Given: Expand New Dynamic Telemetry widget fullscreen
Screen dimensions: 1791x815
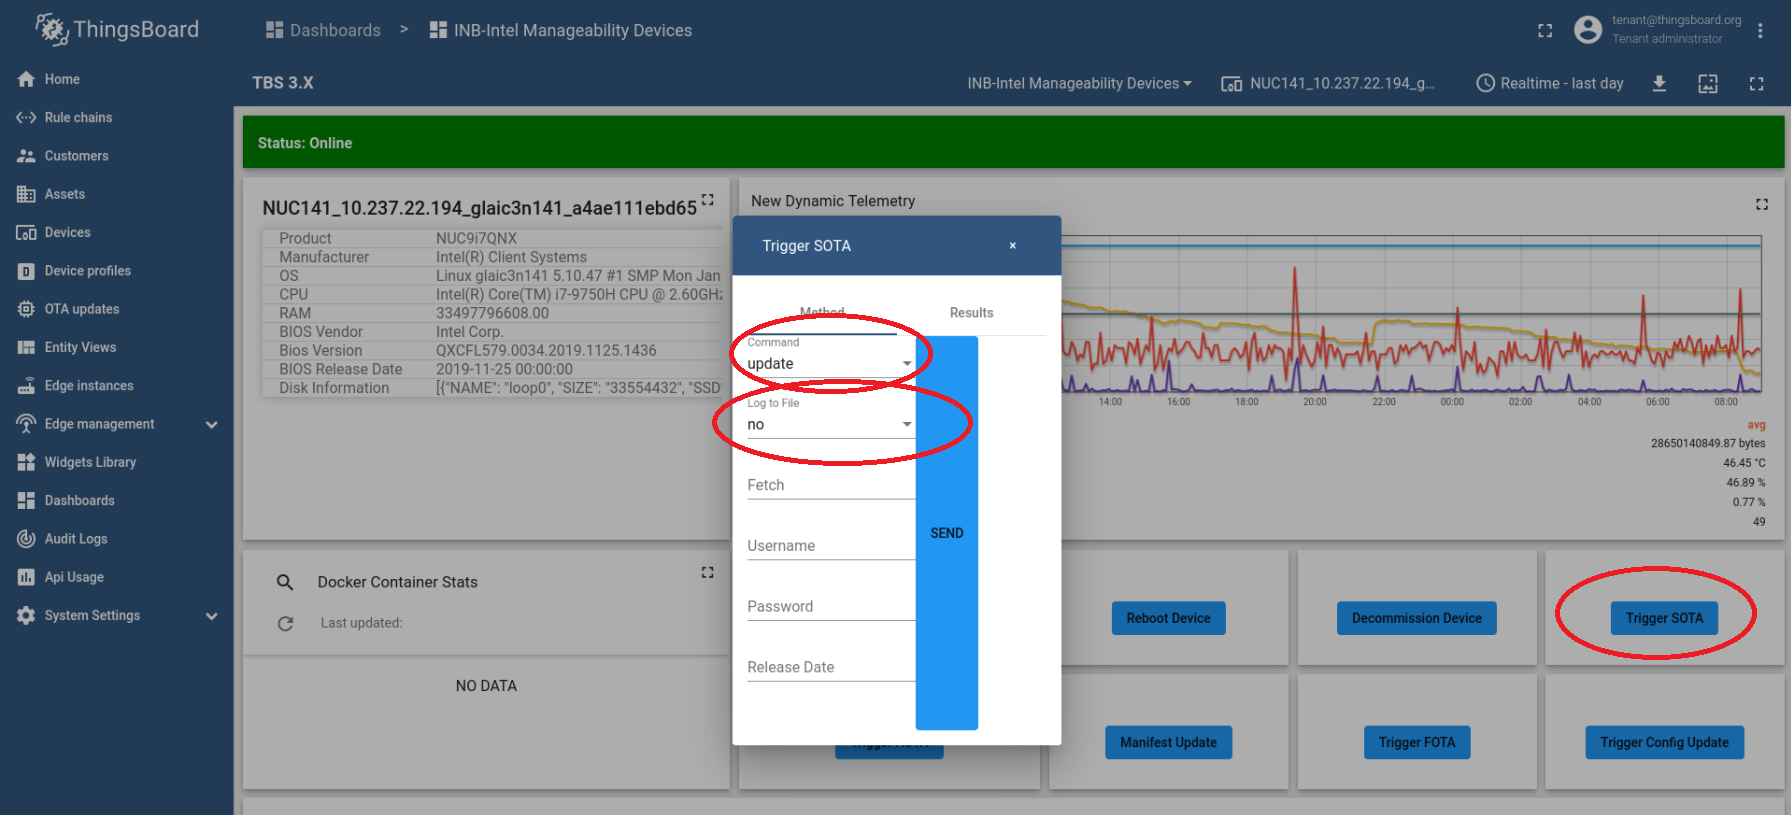Looking at the screenshot, I should click(x=1762, y=204).
